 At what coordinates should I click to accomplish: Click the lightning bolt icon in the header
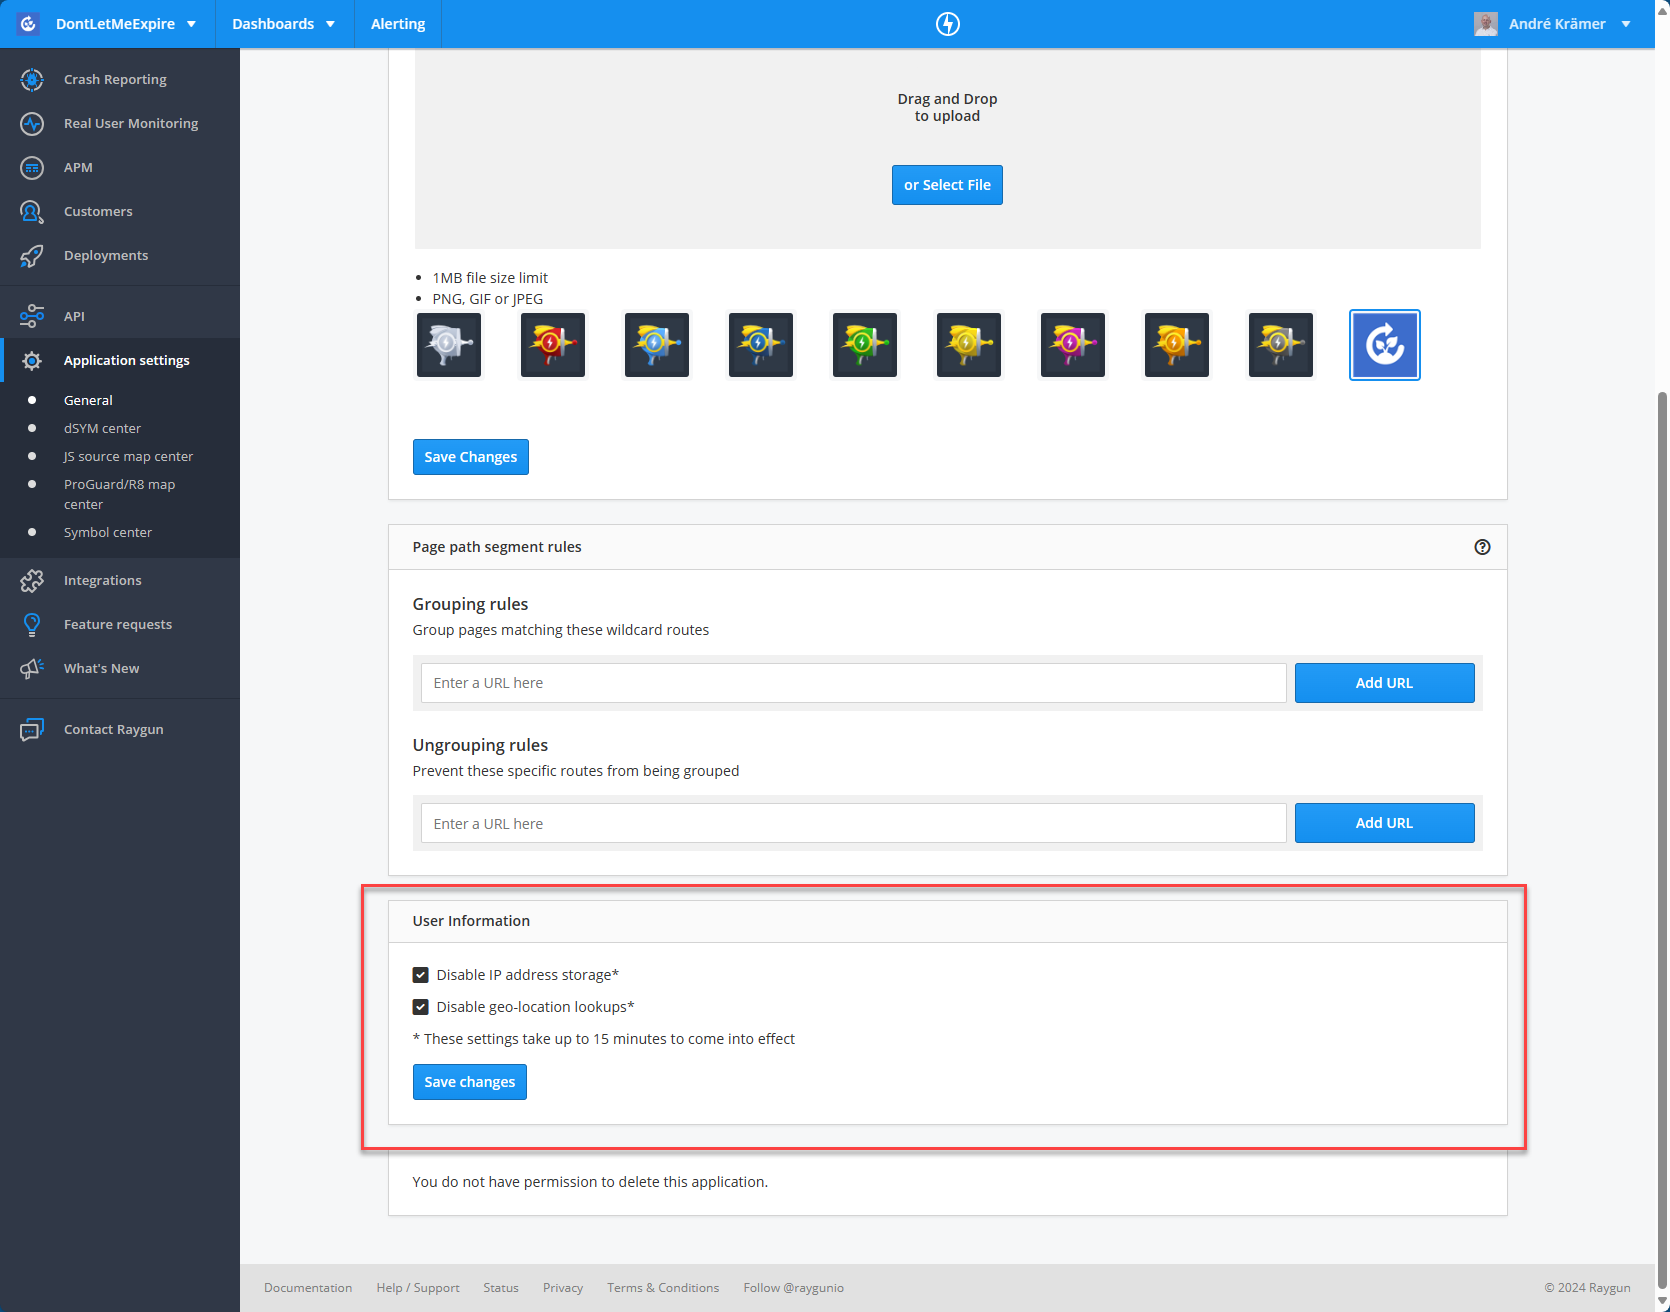pyautogui.click(x=947, y=23)
